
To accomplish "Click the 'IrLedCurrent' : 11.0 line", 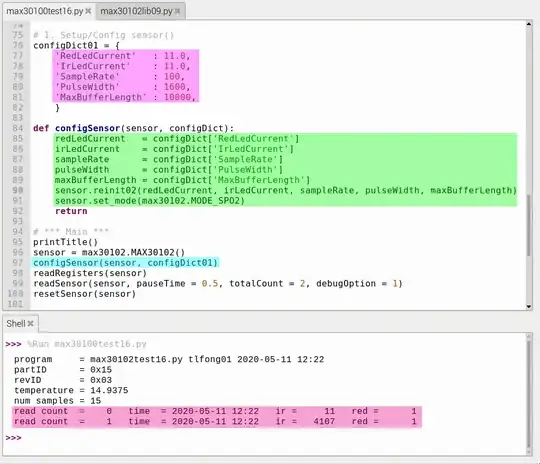I will pos(123,66).
